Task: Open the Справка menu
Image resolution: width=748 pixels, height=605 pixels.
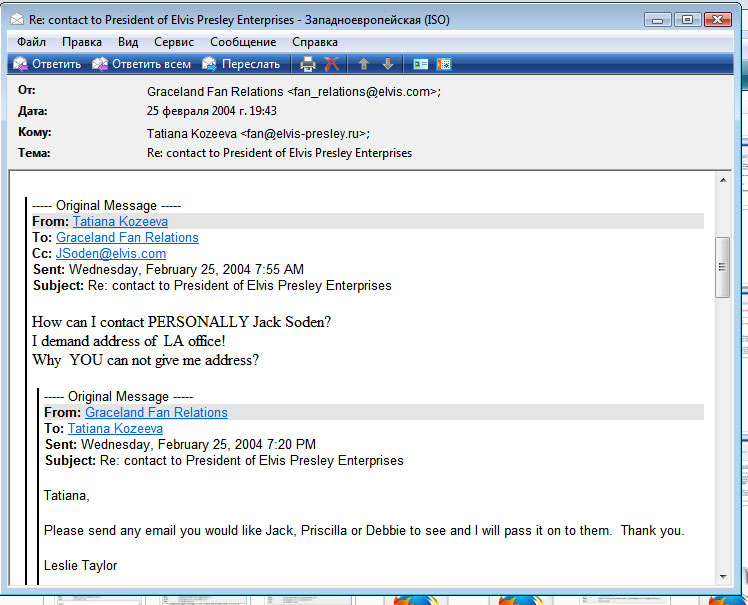Action: 315,42
